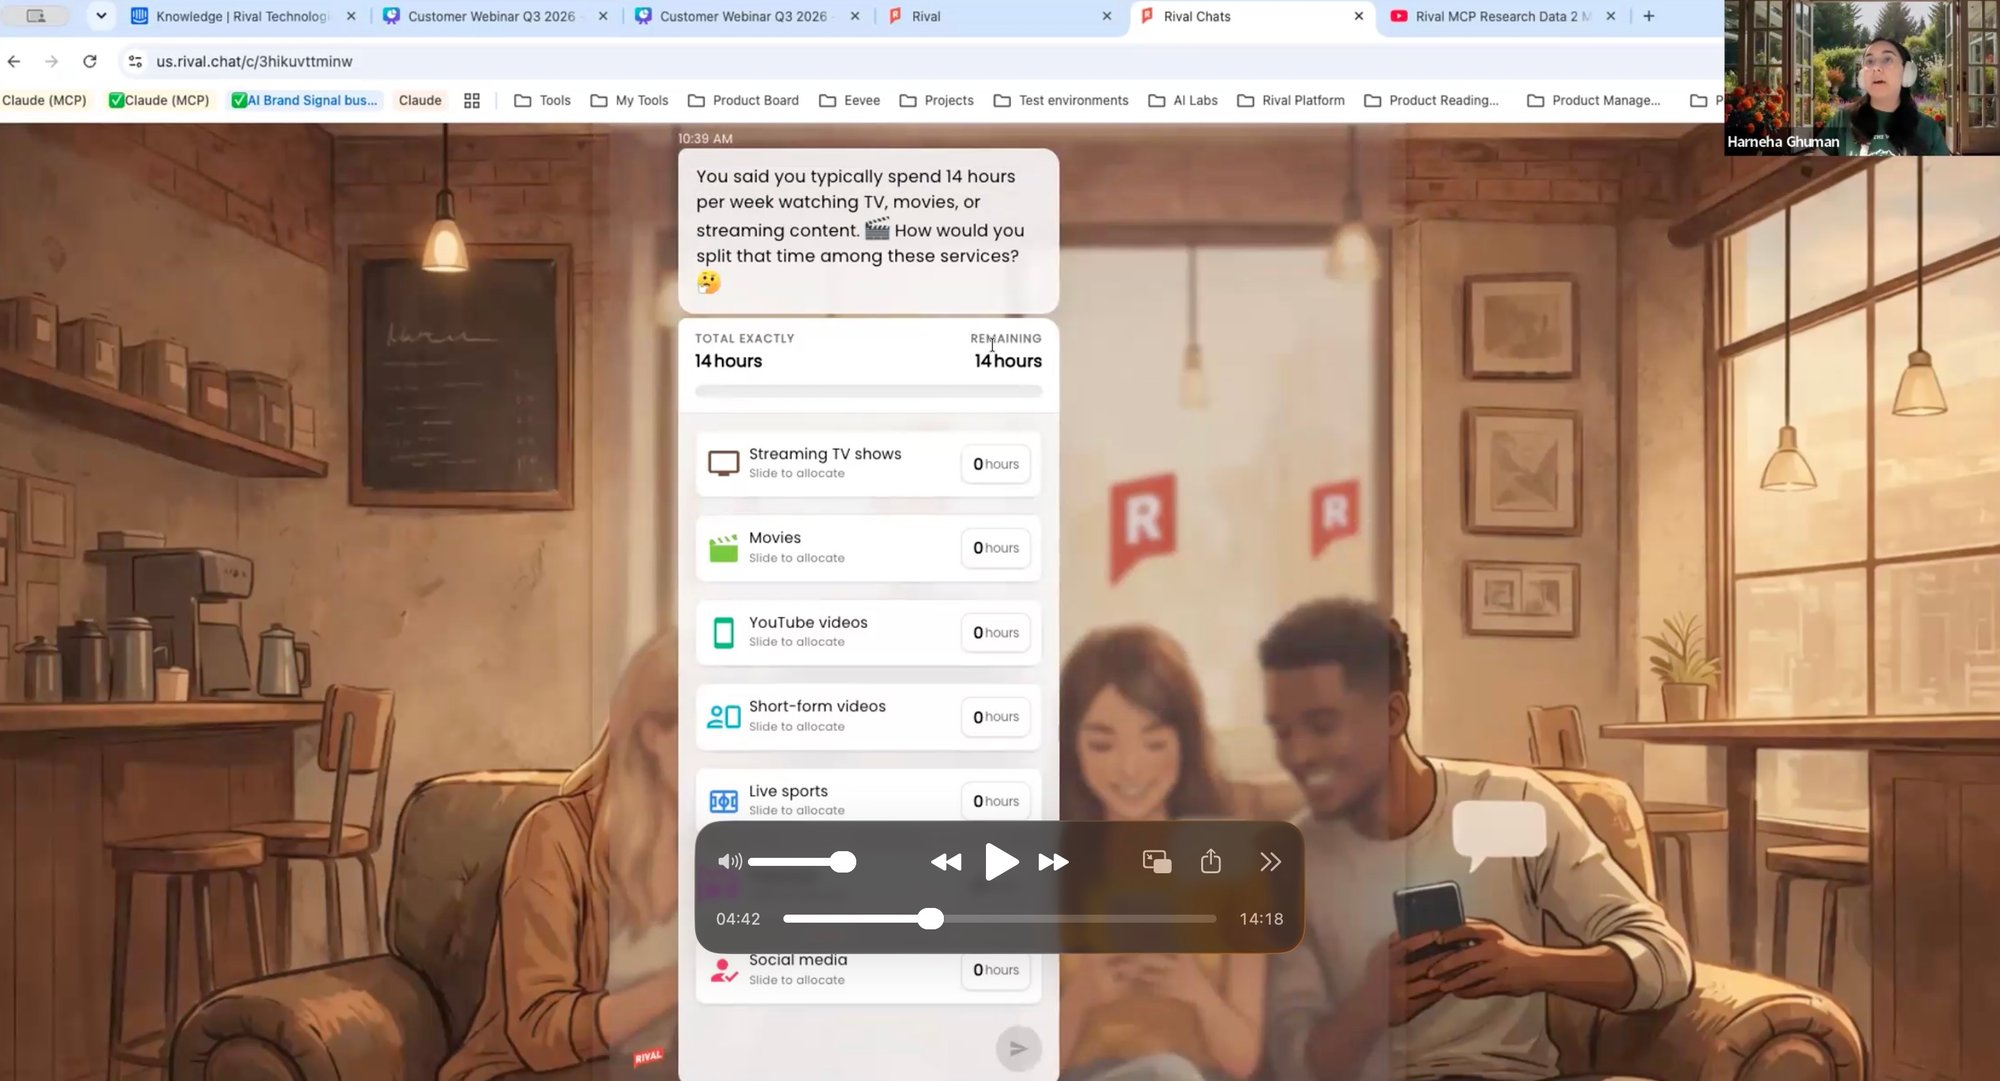Image resolution: width=2000 pixels, height=1081 pixels.
Task: Open the Product Board bookmarks folder
Action: pos(743,100)
